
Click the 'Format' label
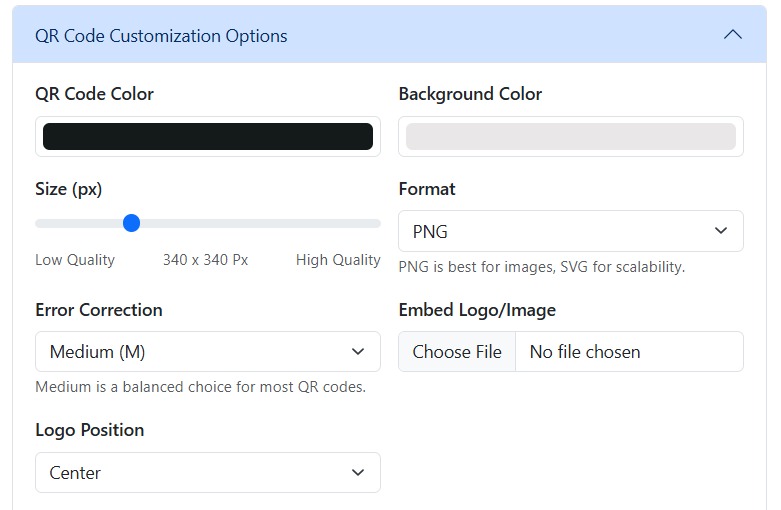[x=427, y=189]
